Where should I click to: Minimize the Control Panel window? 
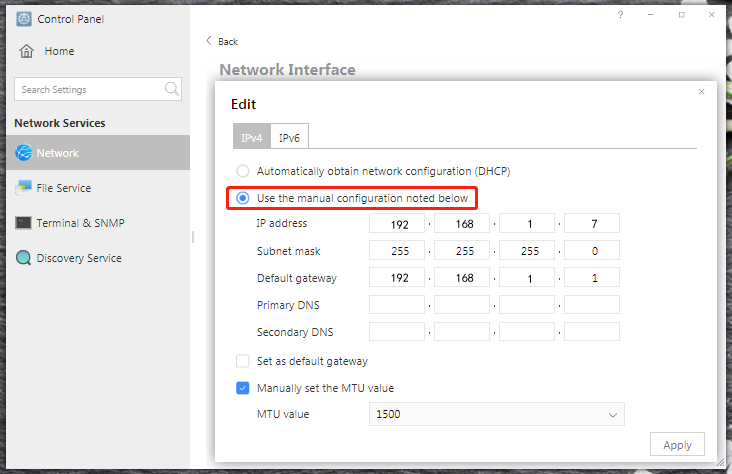click(x=650, y=15)
